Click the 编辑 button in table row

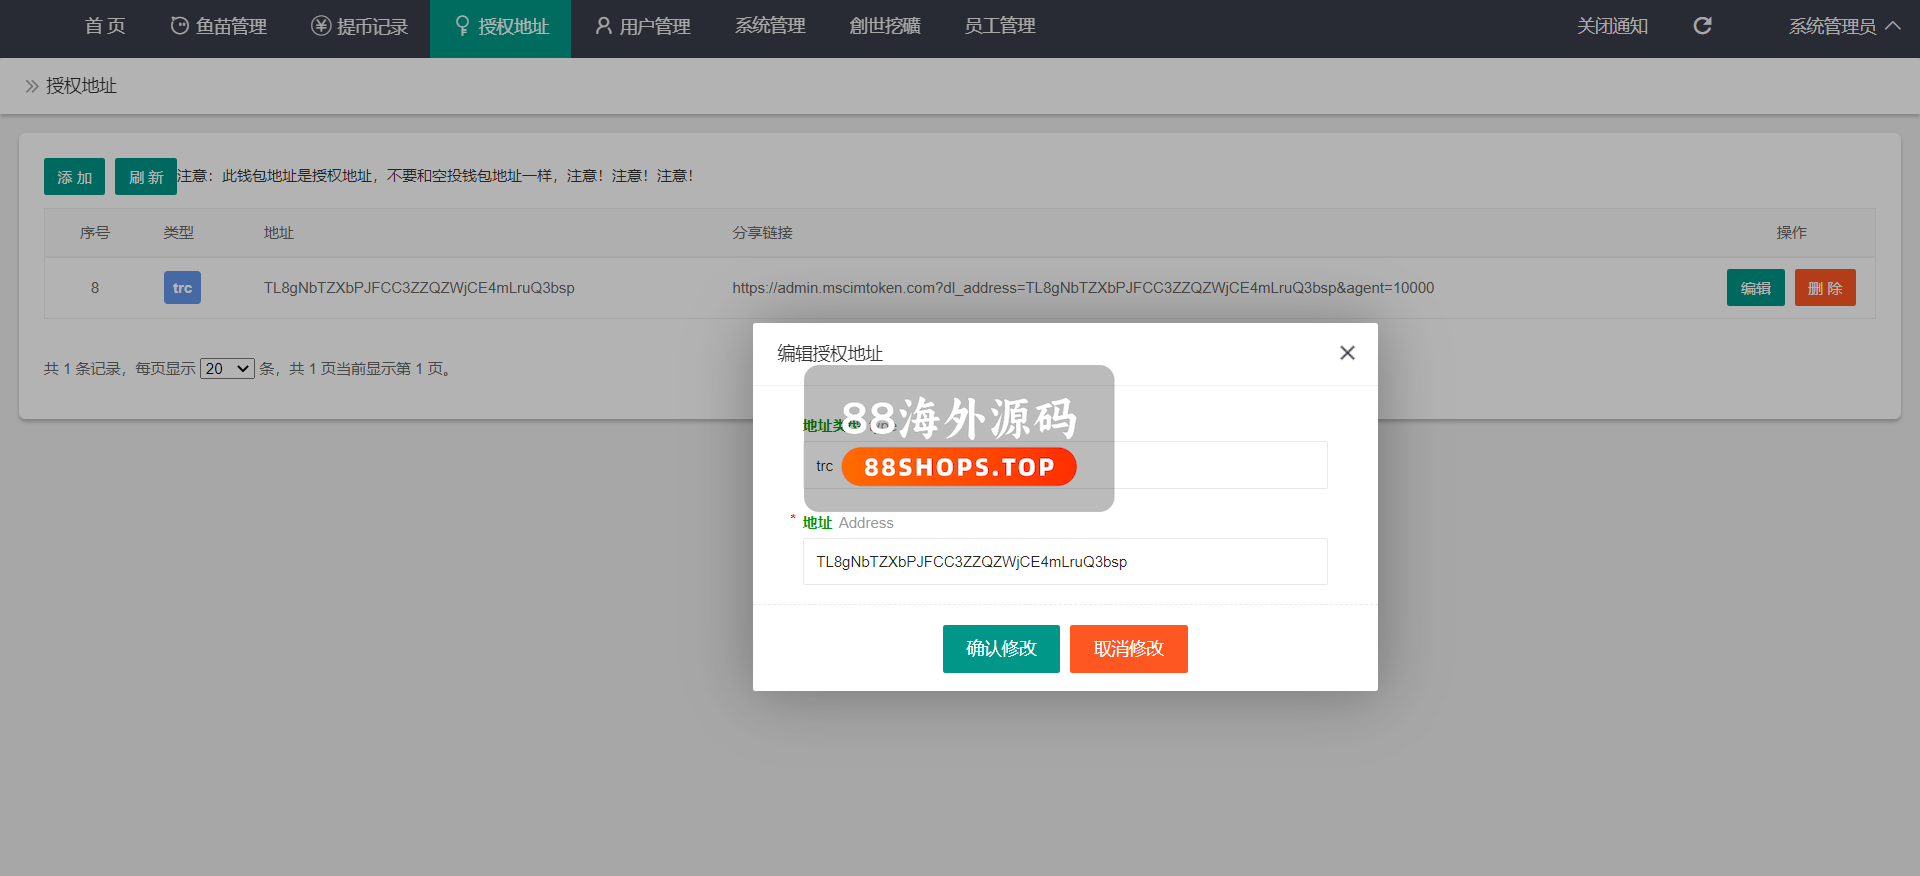coord(1755,288)
